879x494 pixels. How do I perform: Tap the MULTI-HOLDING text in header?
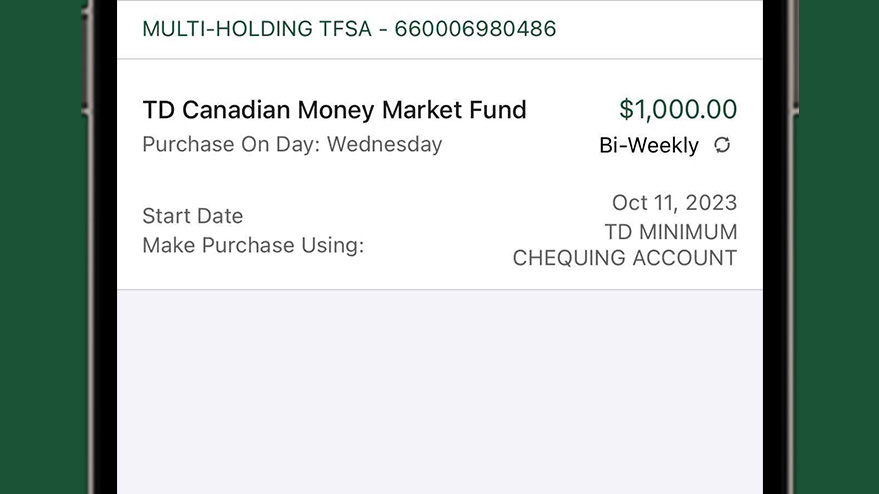227,29
